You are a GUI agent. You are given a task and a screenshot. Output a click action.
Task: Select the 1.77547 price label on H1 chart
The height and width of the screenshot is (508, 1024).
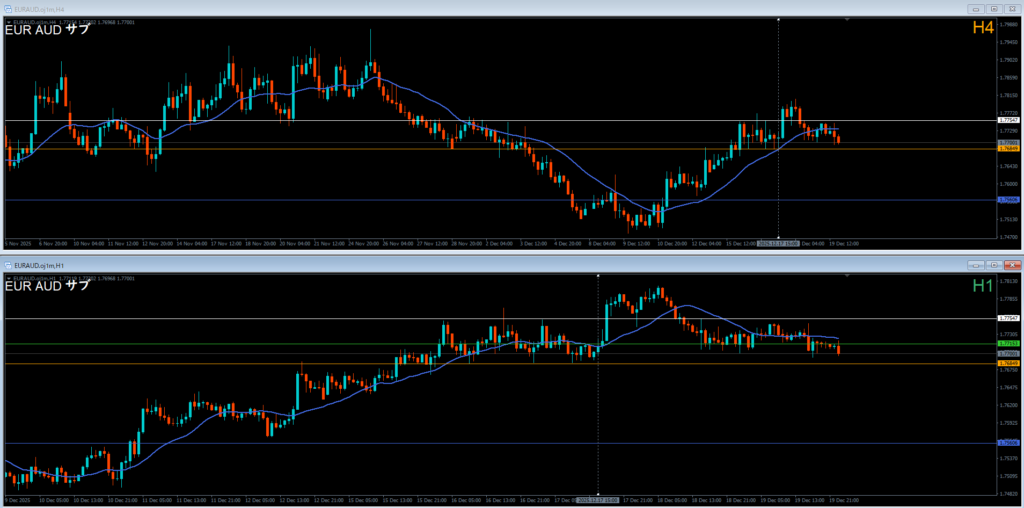[x=1008, y=318]
